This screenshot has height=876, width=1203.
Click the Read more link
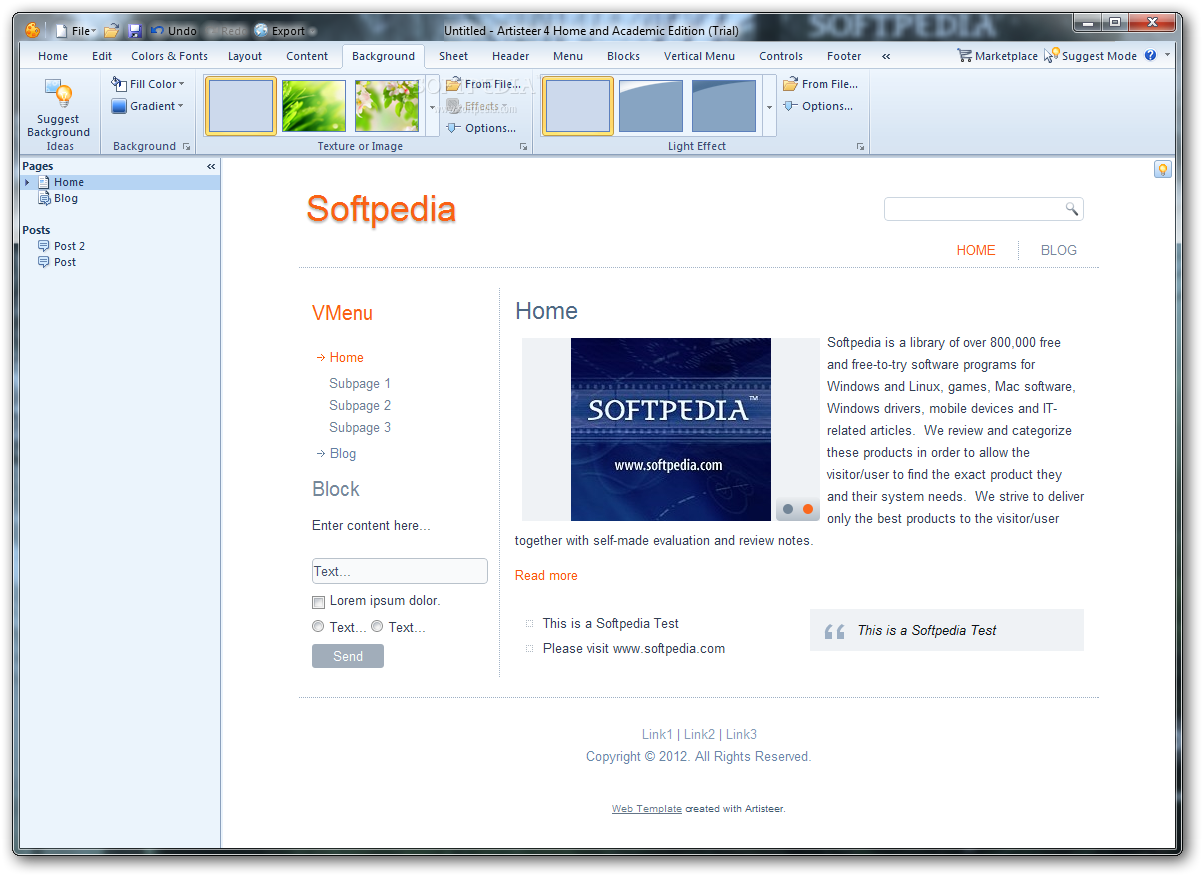pos(546,575)
